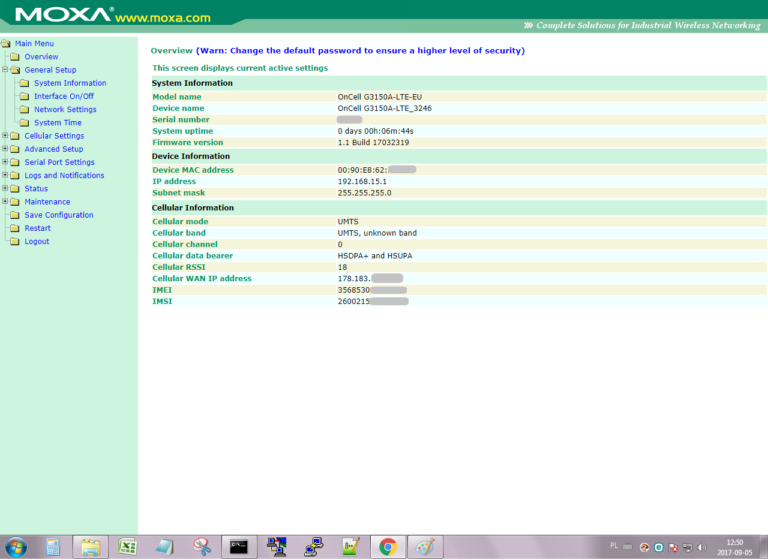Click the Network Settings folder icon
Image resolution: width=768 pixels, height=560 pixels.
coord(24,110)
